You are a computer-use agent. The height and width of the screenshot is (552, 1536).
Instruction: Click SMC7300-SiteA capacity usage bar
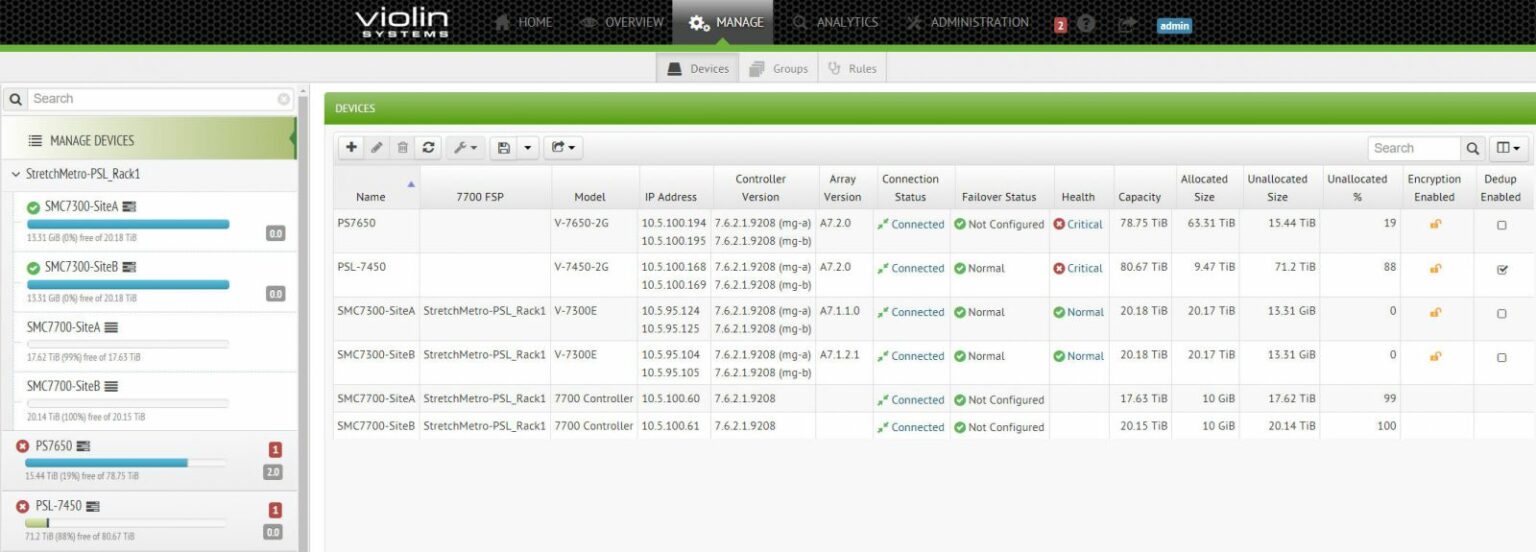(x=128, y=224)
